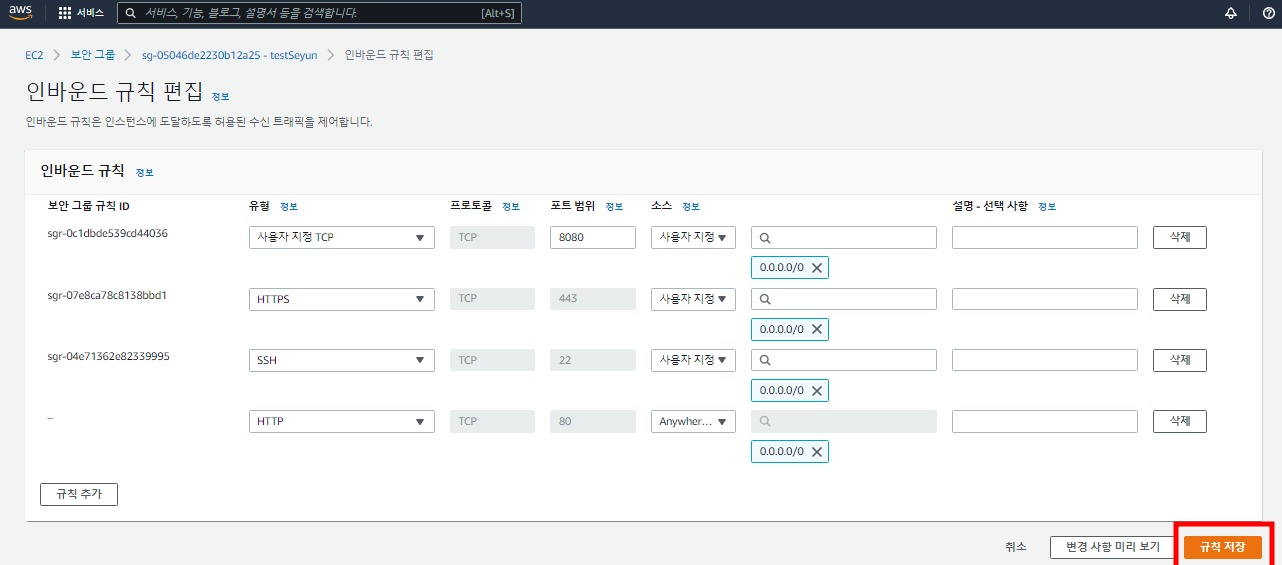Open 정보 link next to 포트 범위 column
The height and width of the screenshot is (565, 1282).
pos(614,206)
